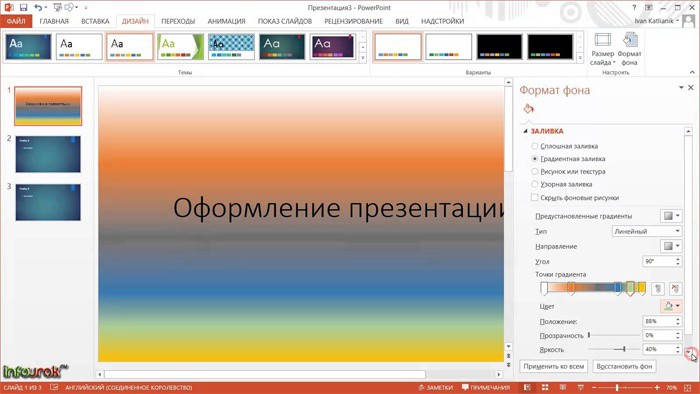This screenshot has width=700, height=394.
Task: Select slide 2 thumbnail
Action: [x=48, y=154]
